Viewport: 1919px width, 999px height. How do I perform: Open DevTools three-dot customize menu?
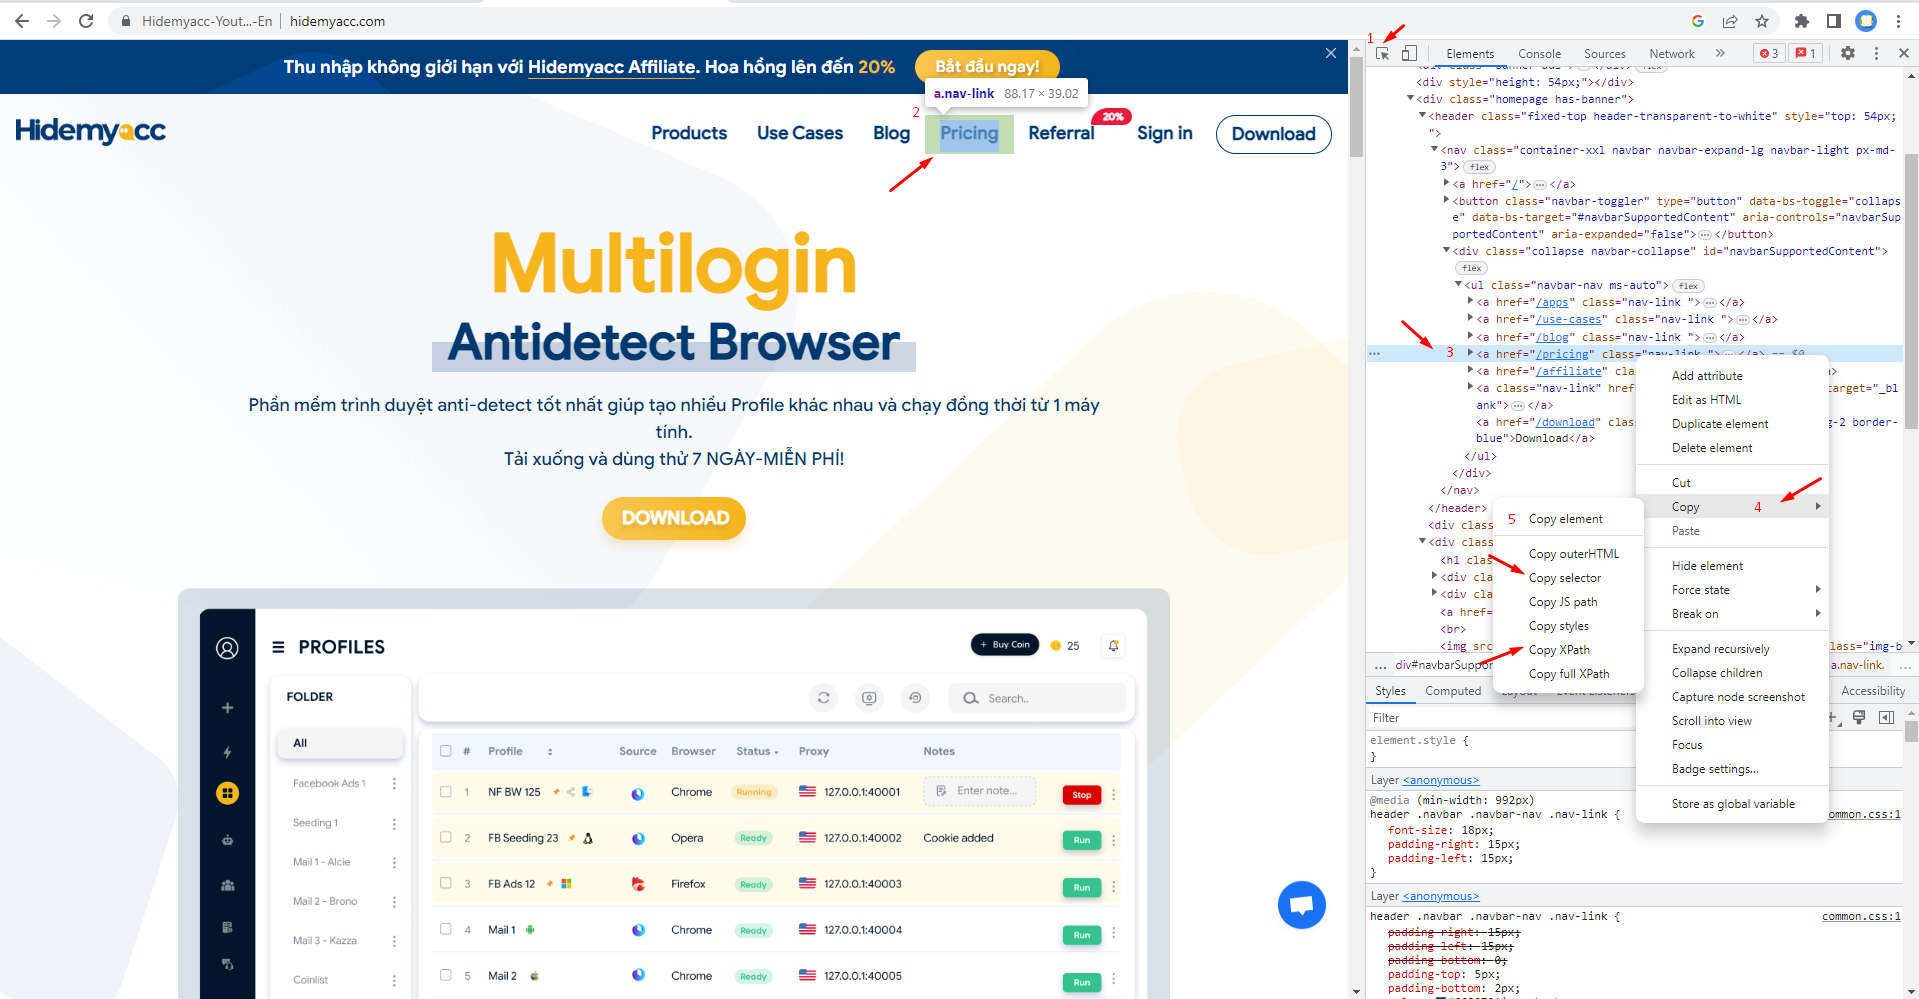(1876, 54)
